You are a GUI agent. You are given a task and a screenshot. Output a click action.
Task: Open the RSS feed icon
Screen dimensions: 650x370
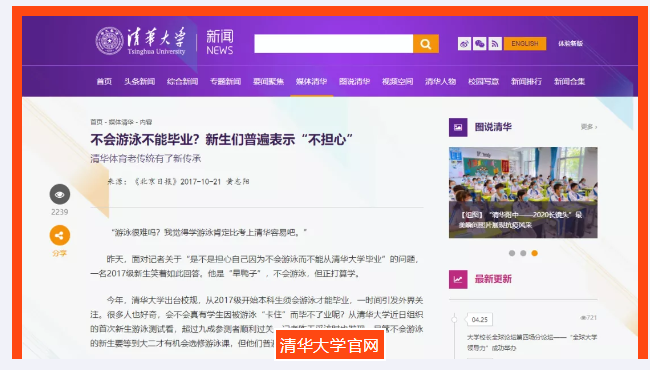(x=495, y=44)
